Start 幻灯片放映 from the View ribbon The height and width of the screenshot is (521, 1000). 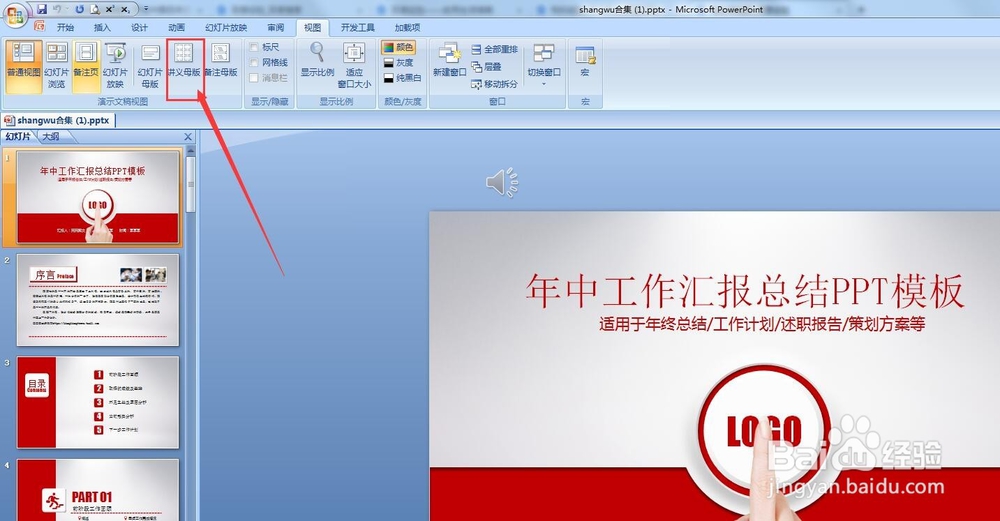[x=115, y=66]
